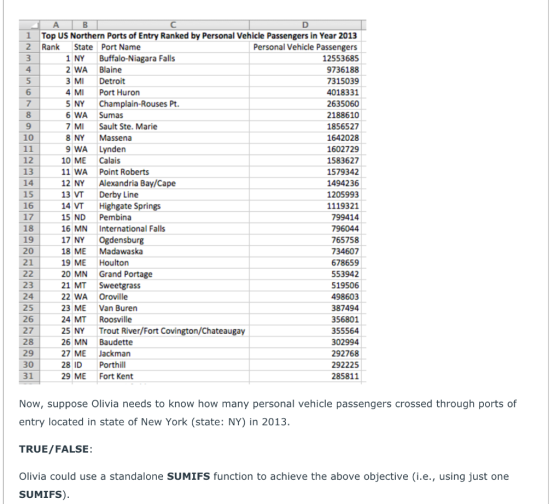Screen dimensions: 560x504
Task: Click the 'Point Roberts' cell
Action: coord(173,172)
